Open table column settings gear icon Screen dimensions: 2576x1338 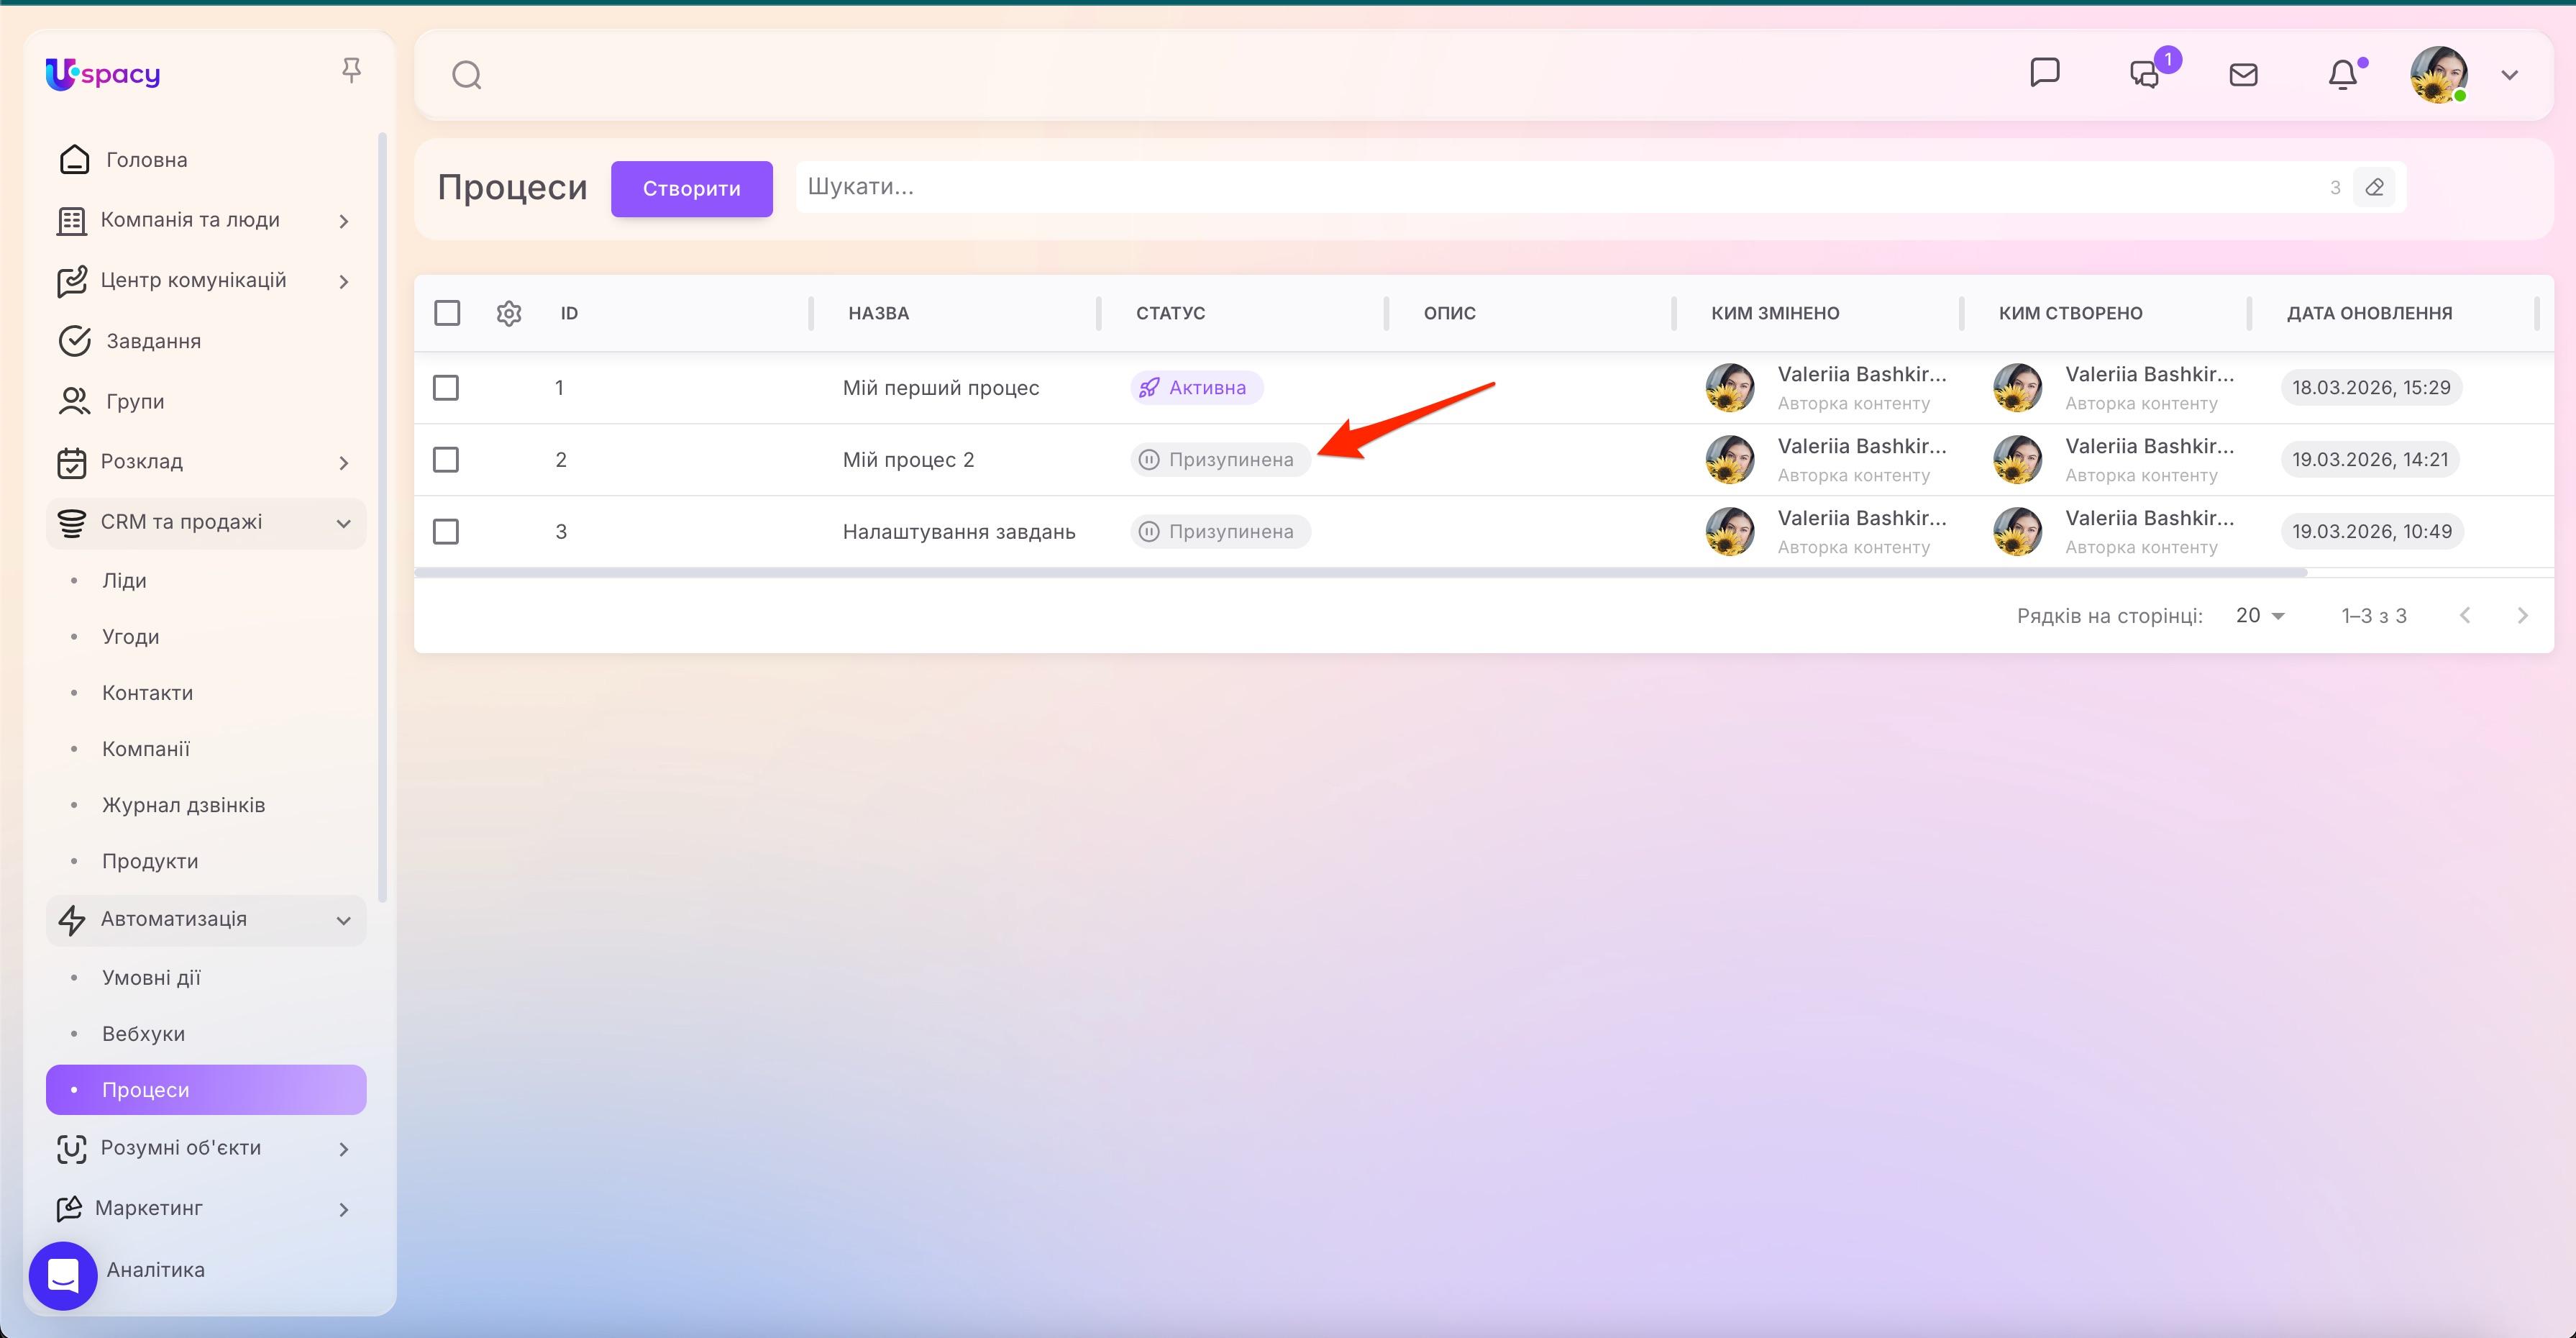coord(509,313)
